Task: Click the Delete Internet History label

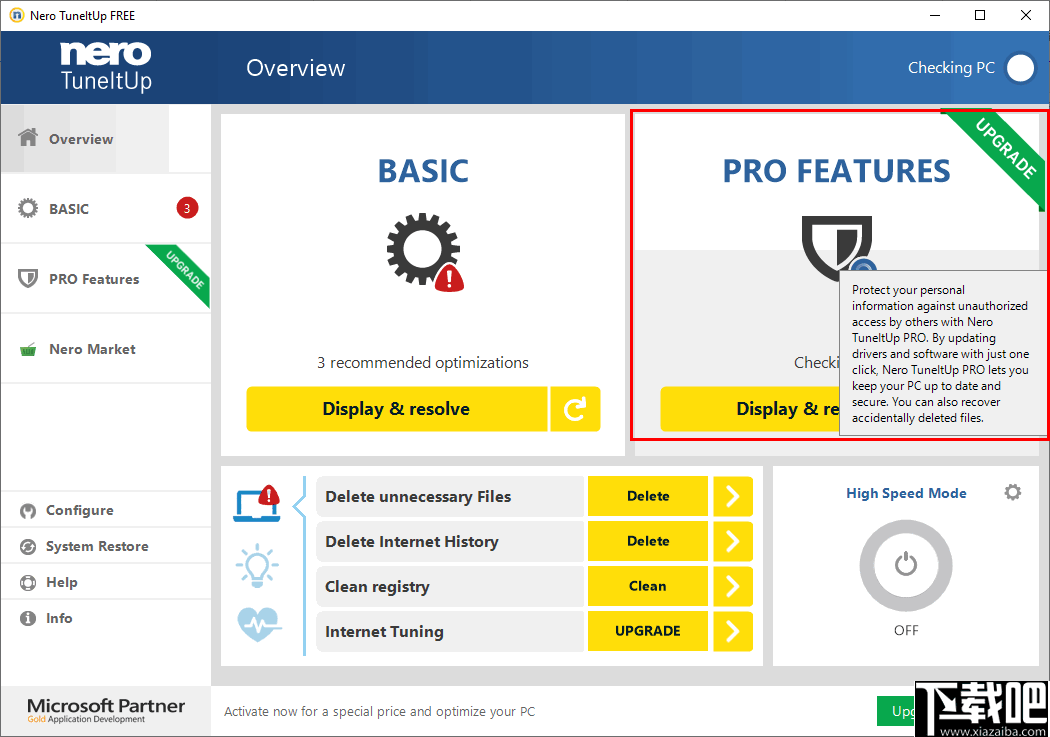Action: coord(412,542)
